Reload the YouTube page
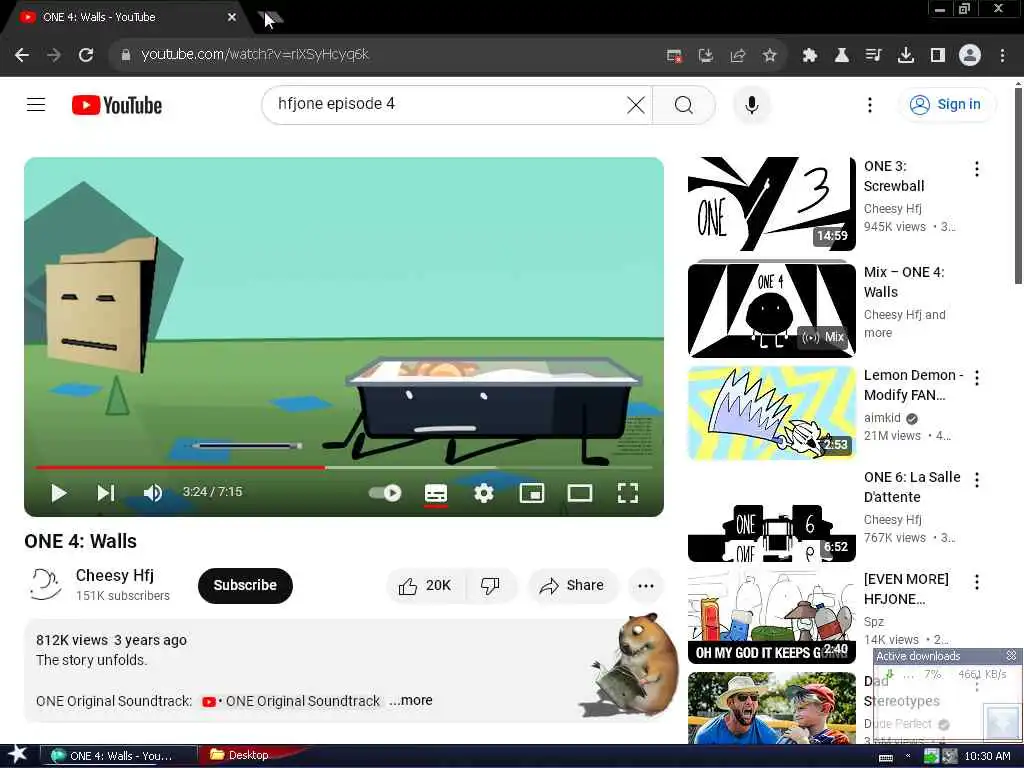The image size is (1024, 768). (86, 55)
